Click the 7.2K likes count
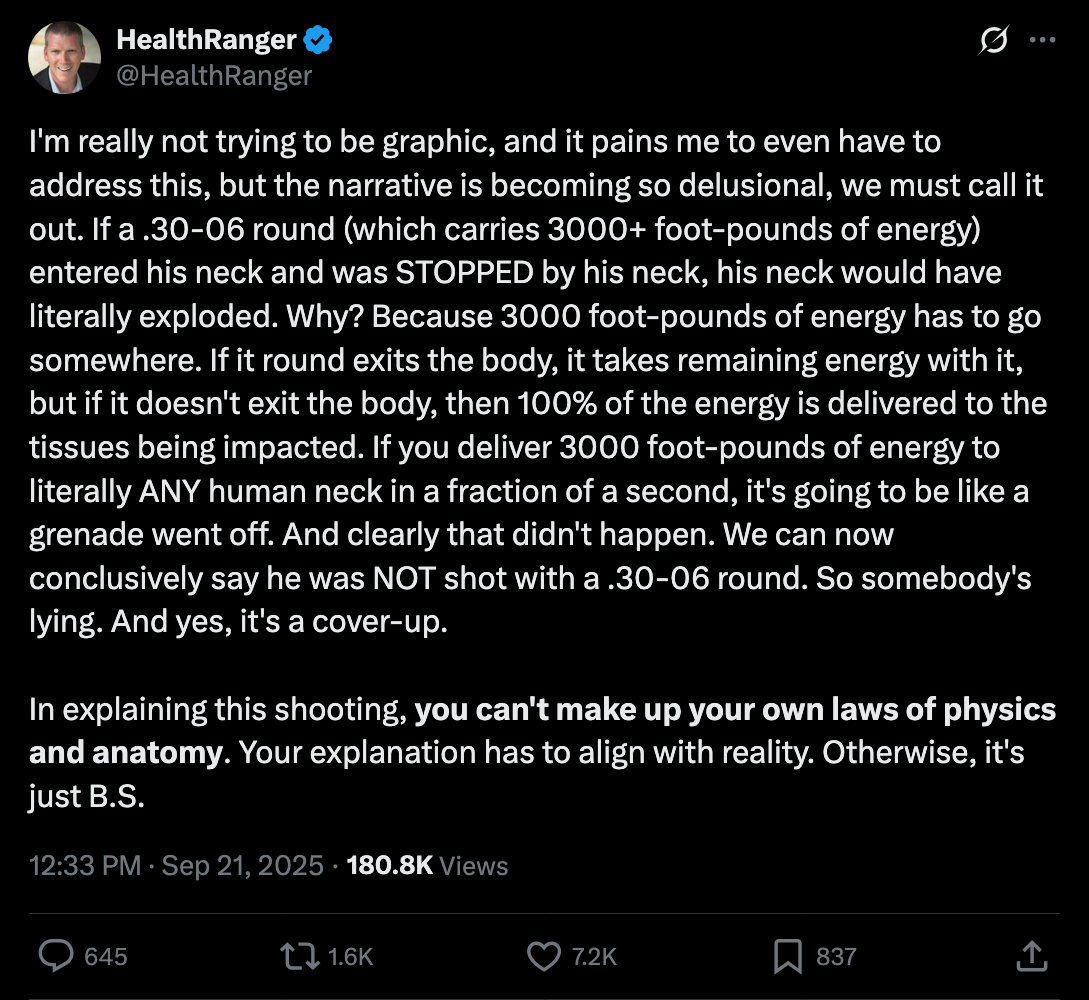This screenshot has height=1000, width=1089. (x=594, y=957)
